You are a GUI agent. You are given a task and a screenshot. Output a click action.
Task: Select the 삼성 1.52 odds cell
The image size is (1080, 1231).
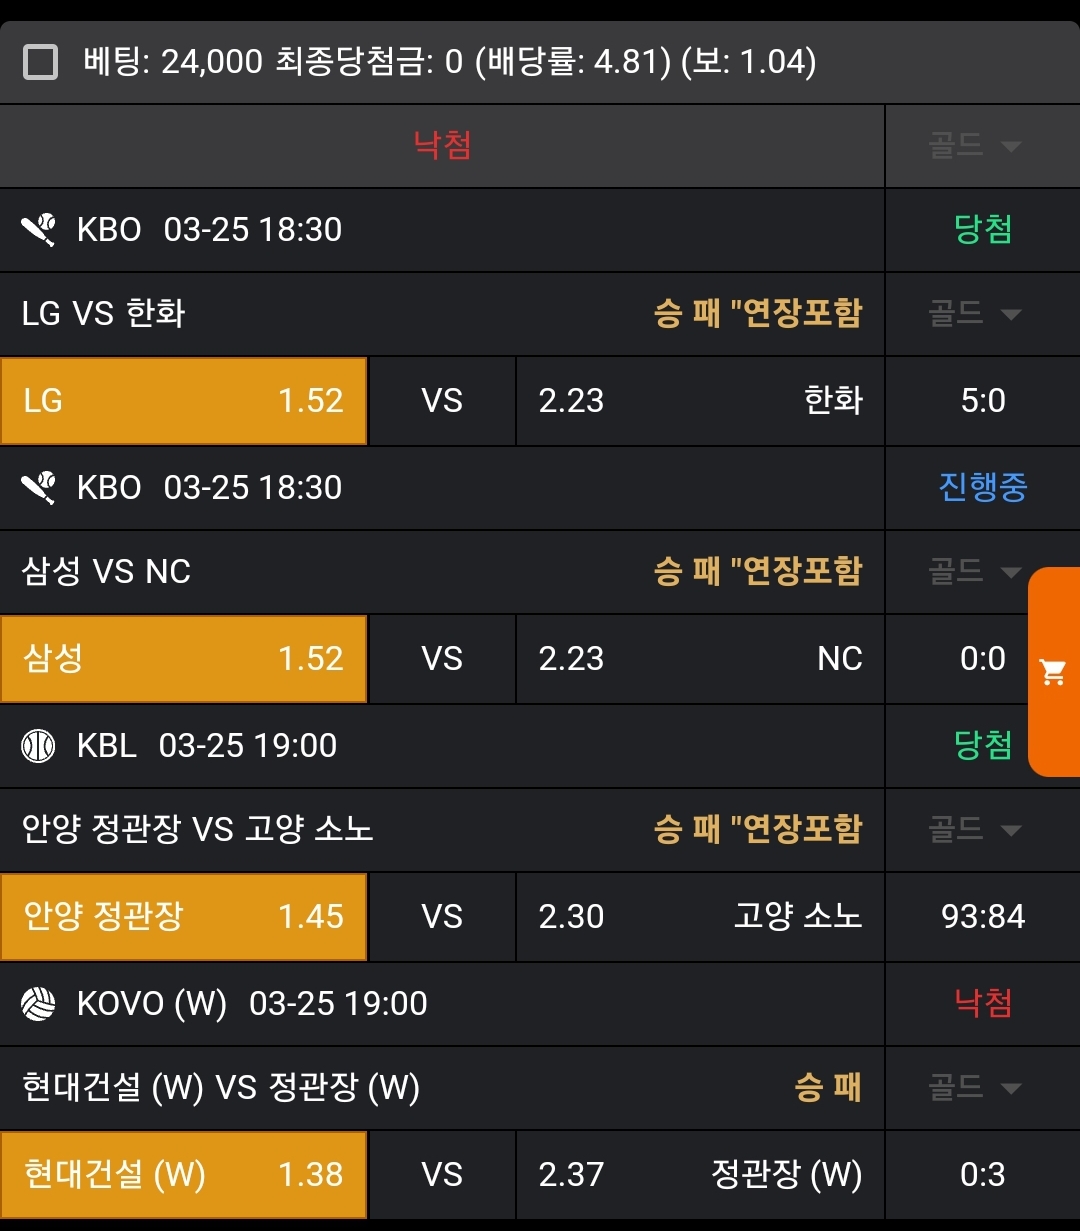point(184,659)
